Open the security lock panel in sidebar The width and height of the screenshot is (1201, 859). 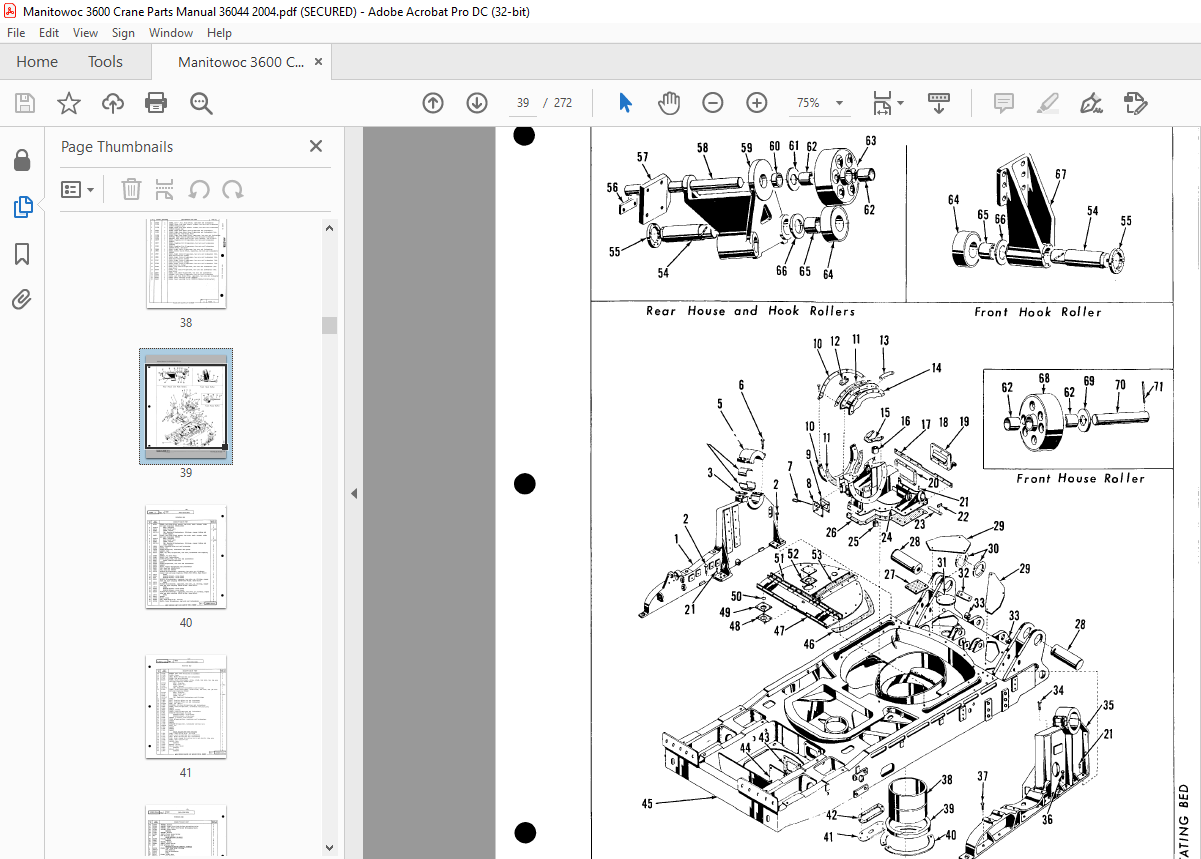[x=22, y=161]
